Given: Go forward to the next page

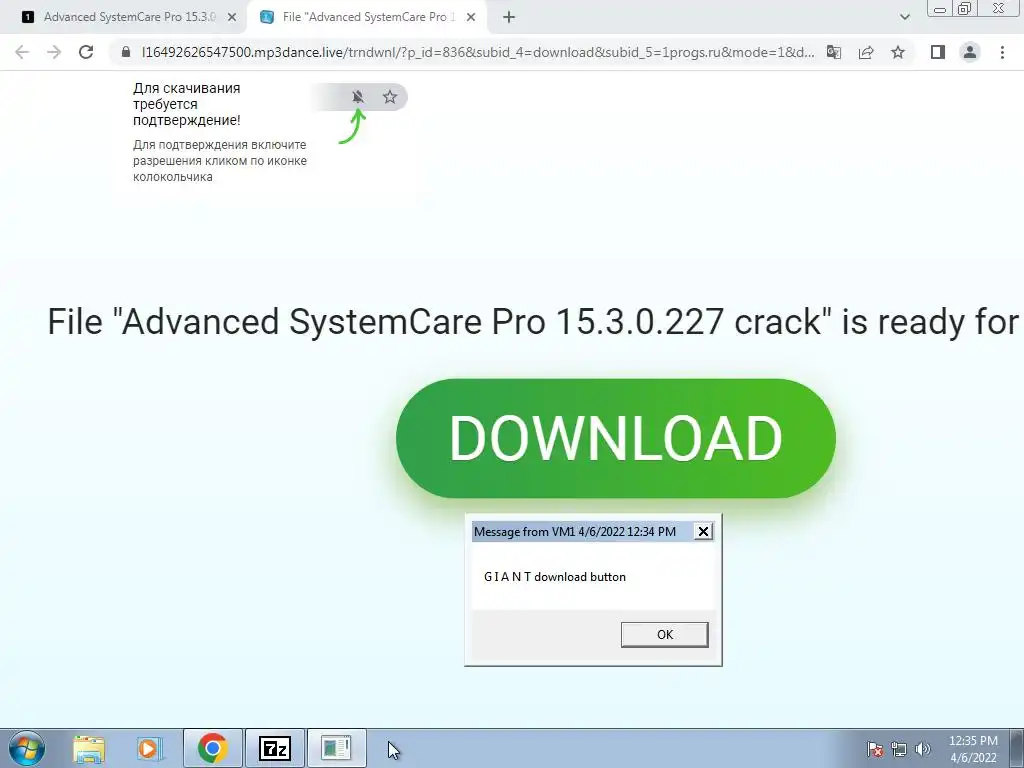Looking at the screenshot, I should pyautogui.click(x=54, y=52).
